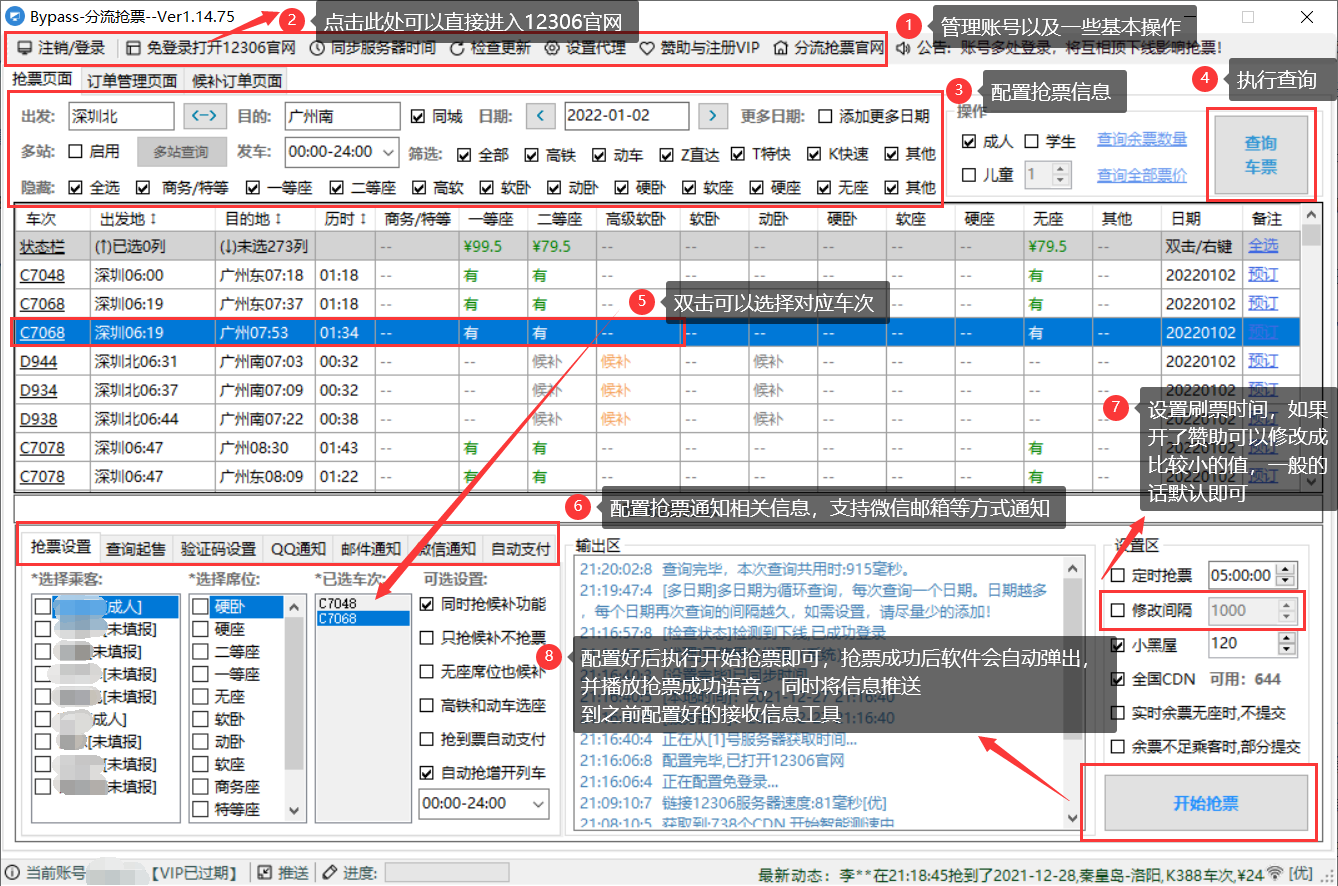Click the date field showing 2022-01-02
This screenshot has height=886, width=1338.
[x=626, y=116]
